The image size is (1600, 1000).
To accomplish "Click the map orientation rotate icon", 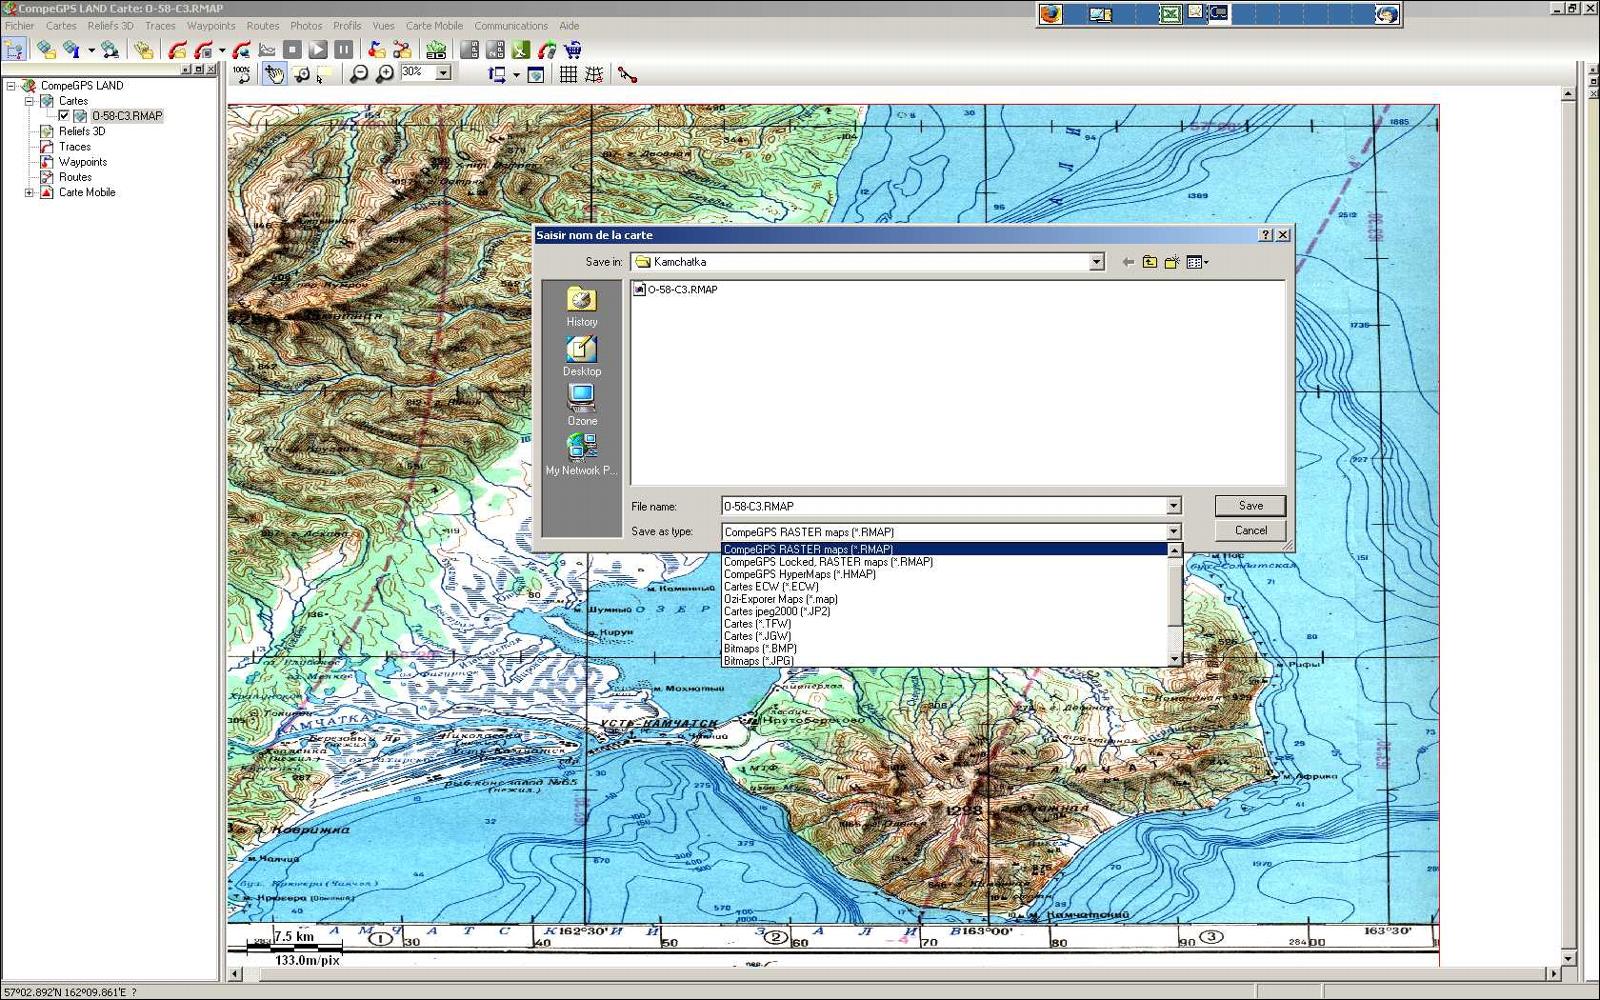I will coord(497,74).
